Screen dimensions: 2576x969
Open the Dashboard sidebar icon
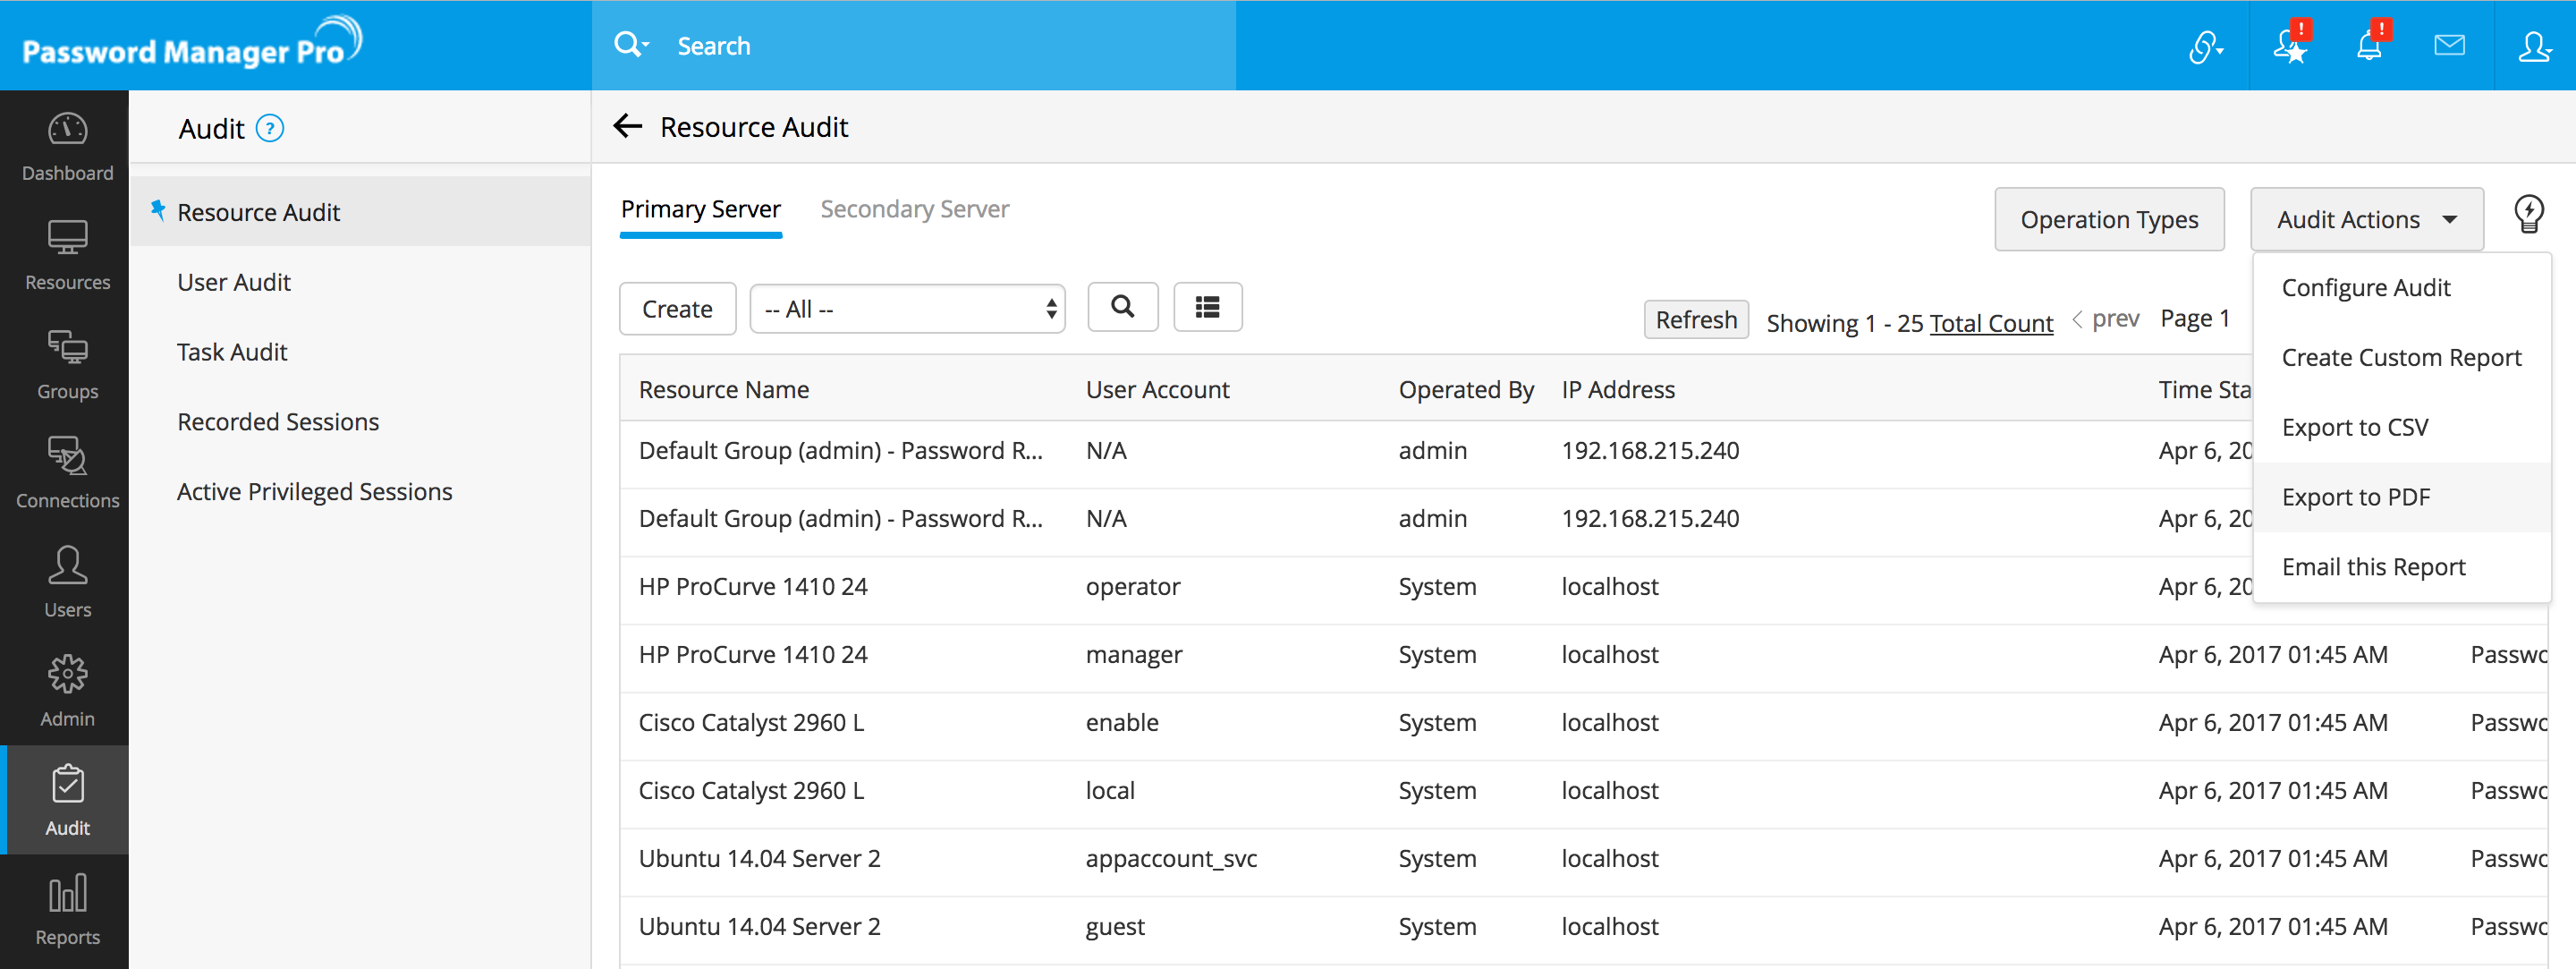pyautogui.click(x=67, y=145)
